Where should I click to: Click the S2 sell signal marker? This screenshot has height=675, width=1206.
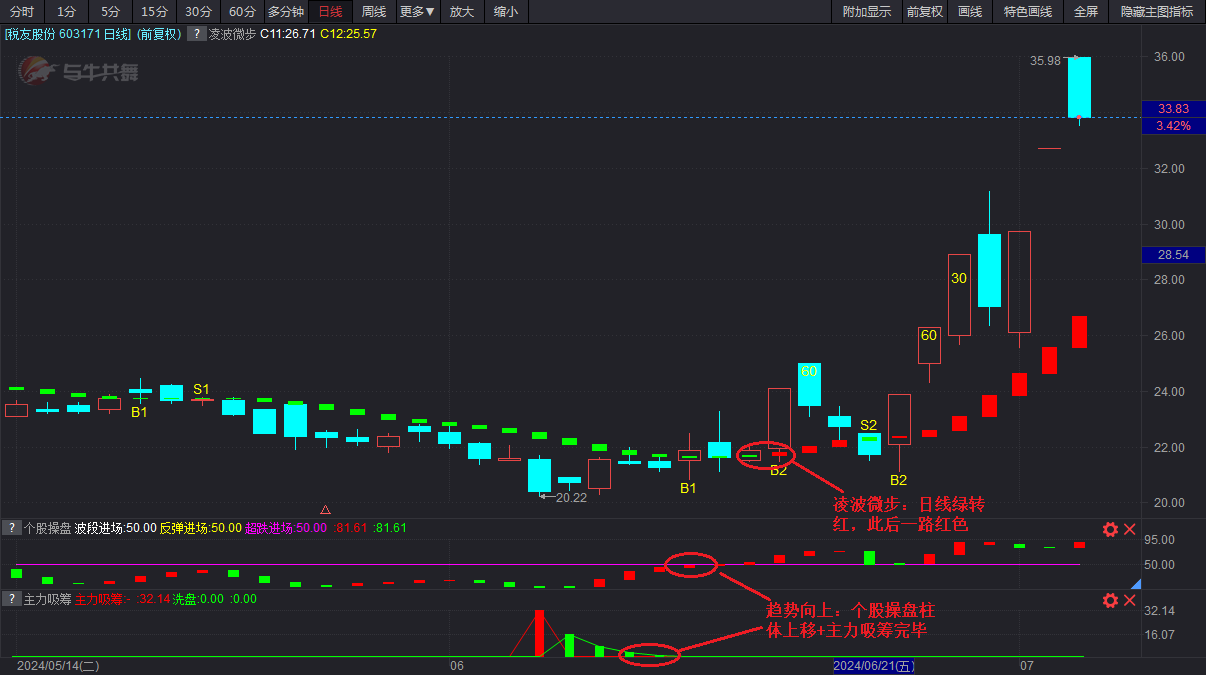(x=868, y=425)
